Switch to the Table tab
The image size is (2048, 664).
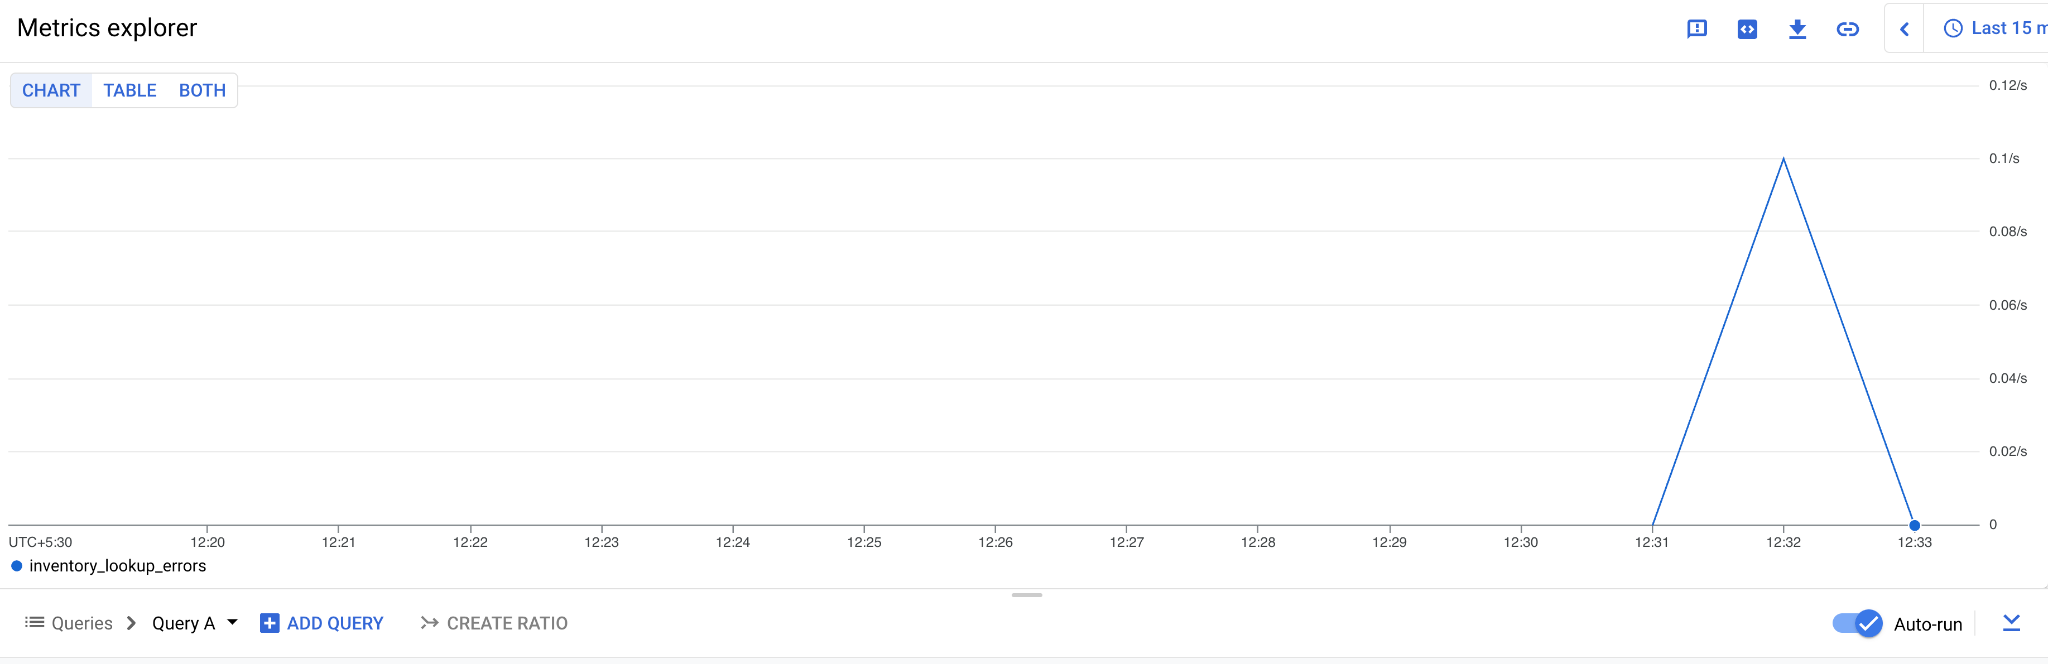point(130,90)
